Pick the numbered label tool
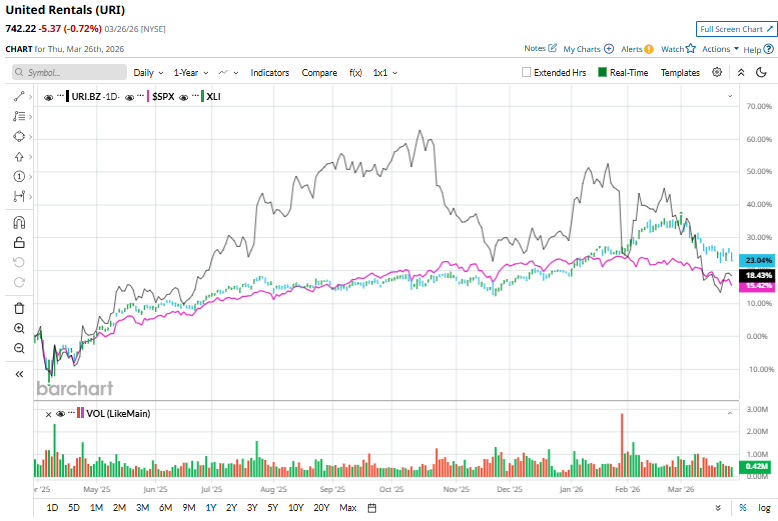The image size is (778, 521). point(19,177)
